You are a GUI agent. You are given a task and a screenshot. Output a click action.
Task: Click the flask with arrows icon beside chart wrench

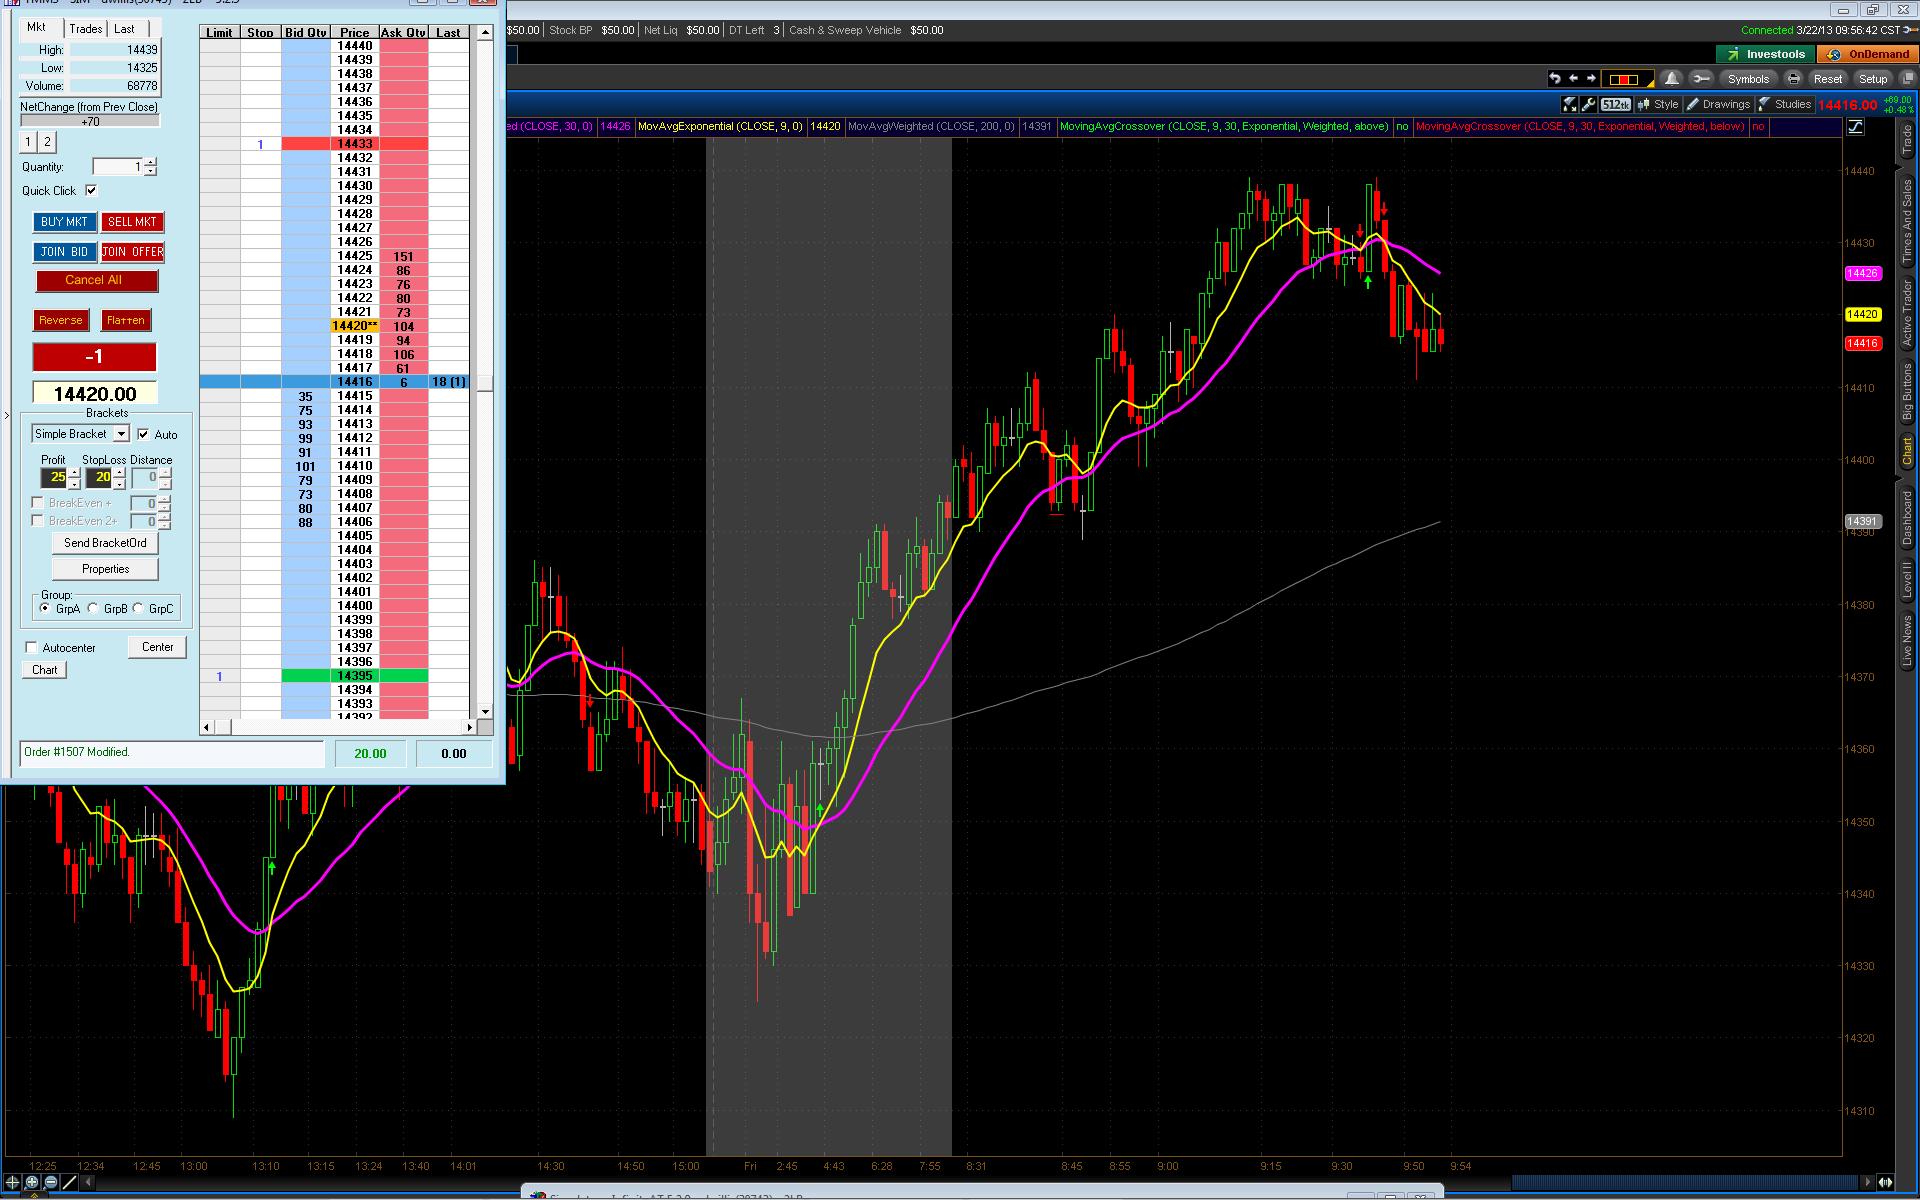click(1569, 104)
